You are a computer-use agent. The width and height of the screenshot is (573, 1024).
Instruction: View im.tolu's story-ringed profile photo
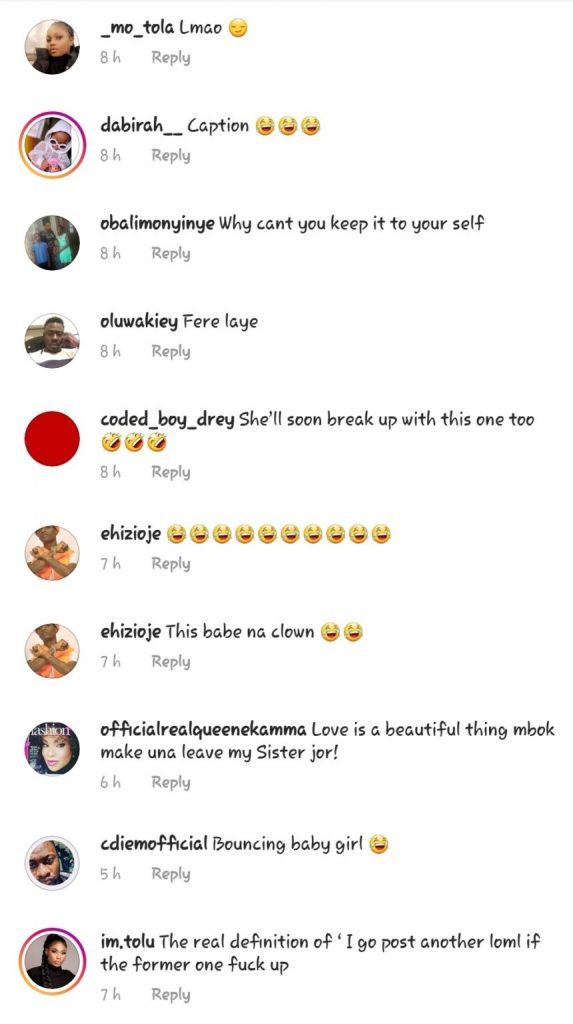[52, 961]
